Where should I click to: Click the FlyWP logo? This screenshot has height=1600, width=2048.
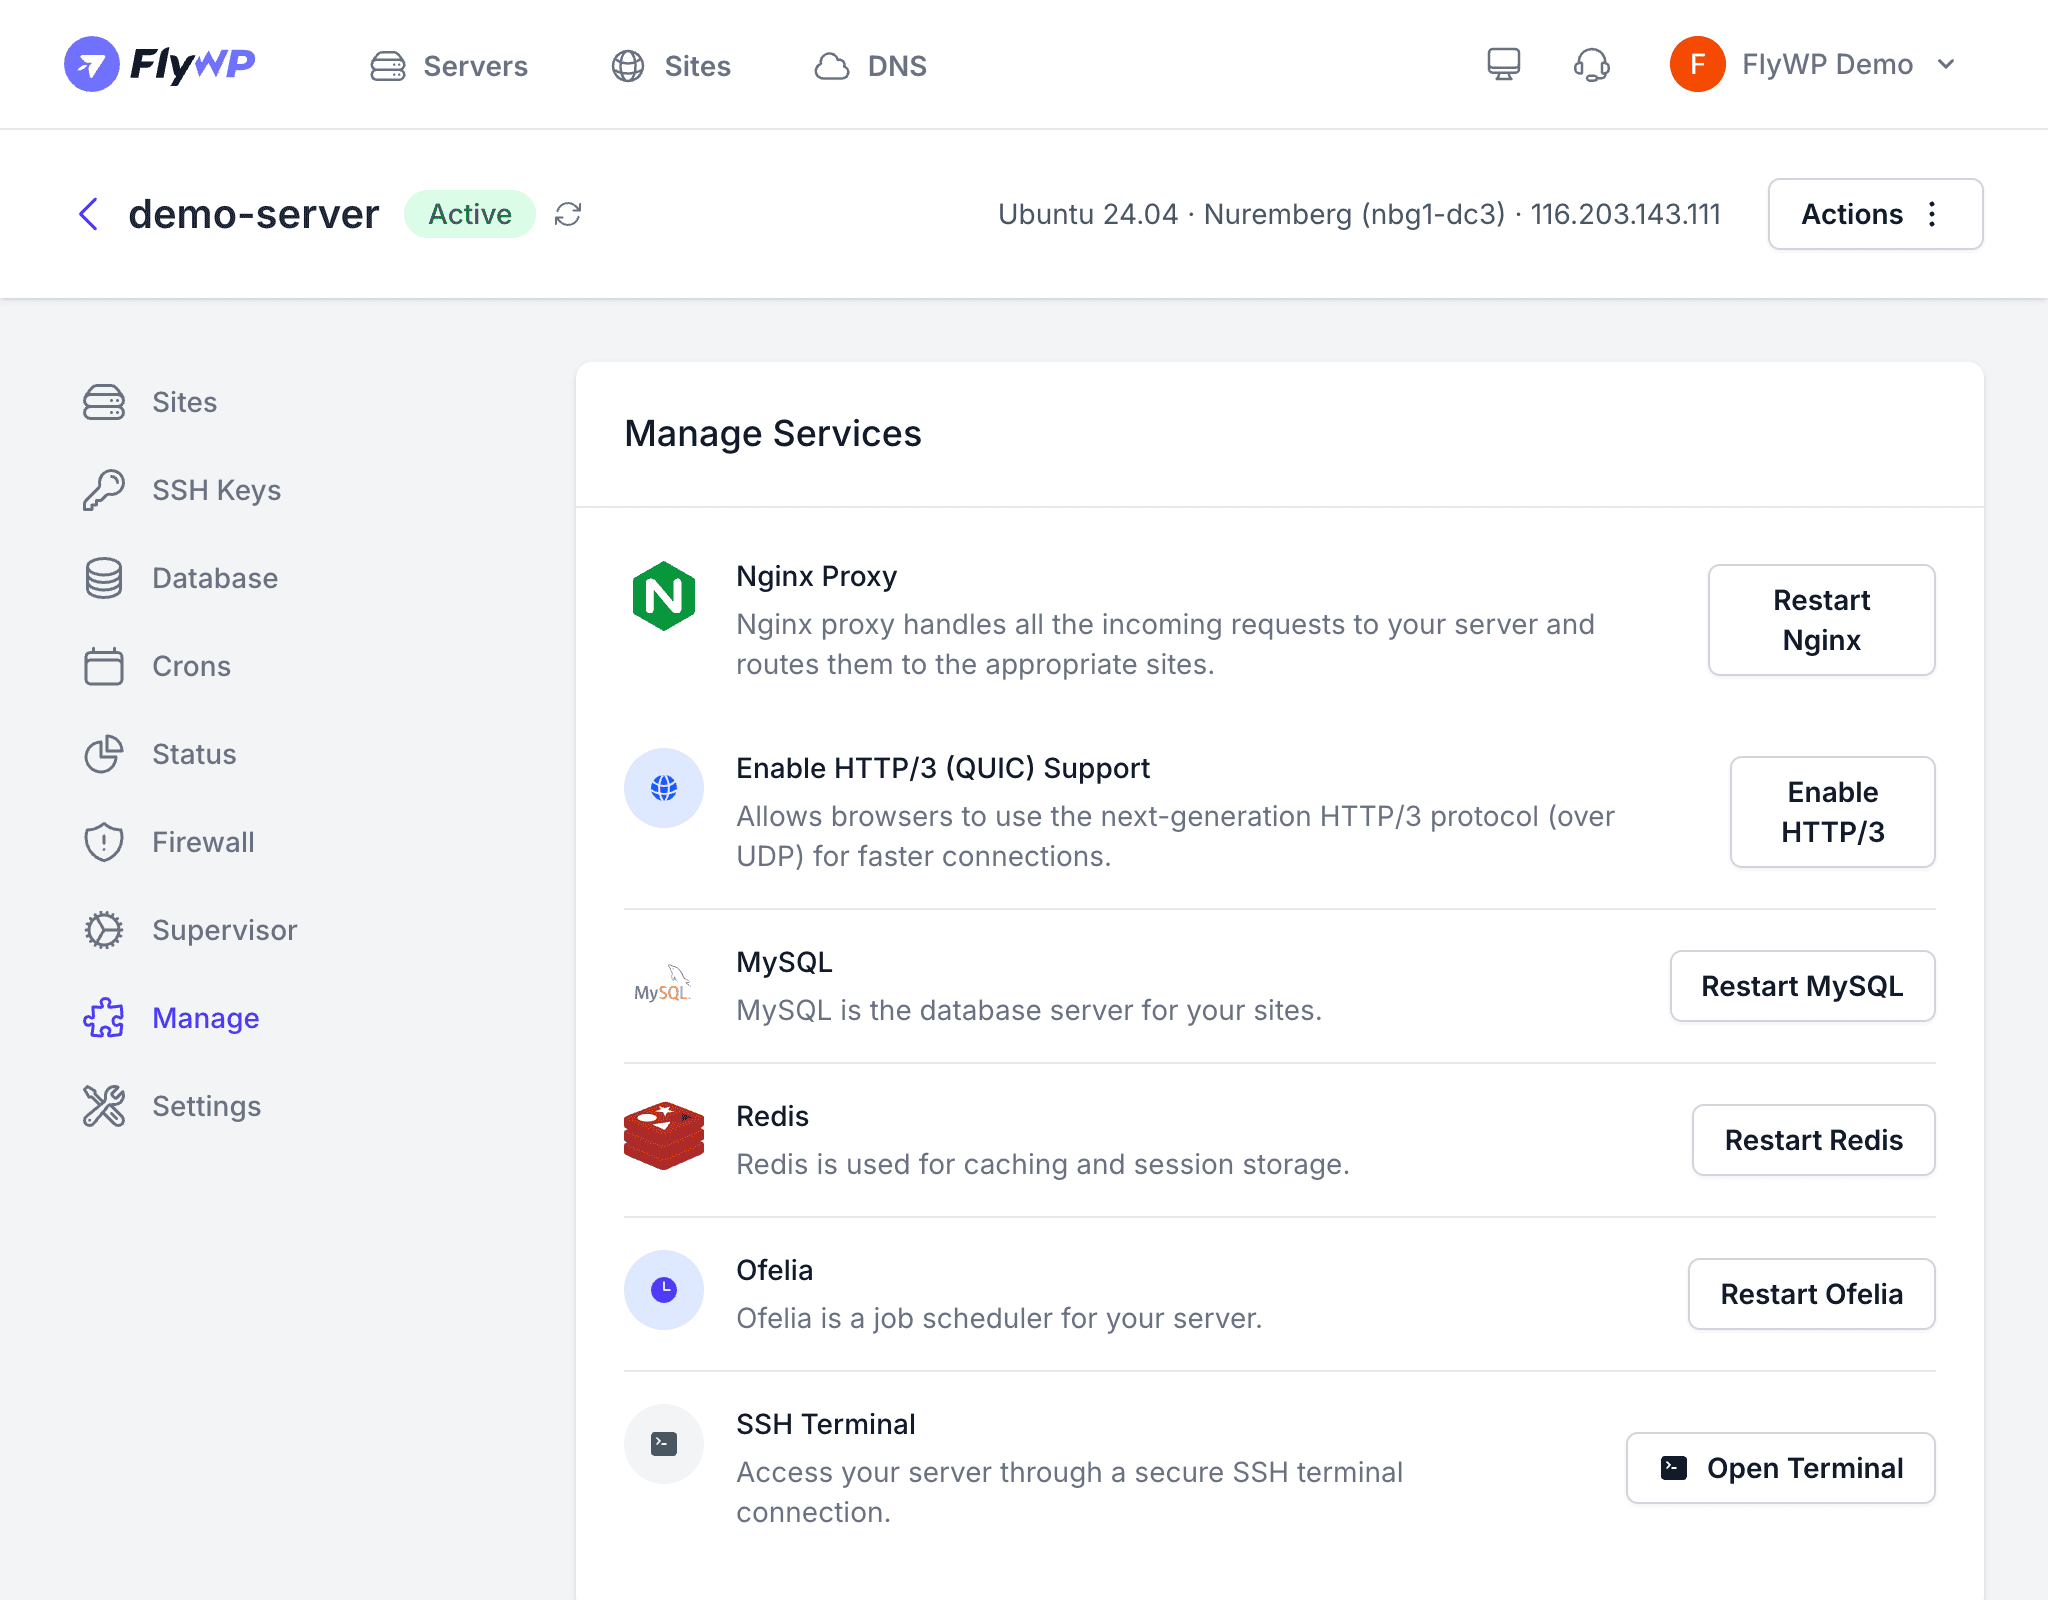[160, 64]
